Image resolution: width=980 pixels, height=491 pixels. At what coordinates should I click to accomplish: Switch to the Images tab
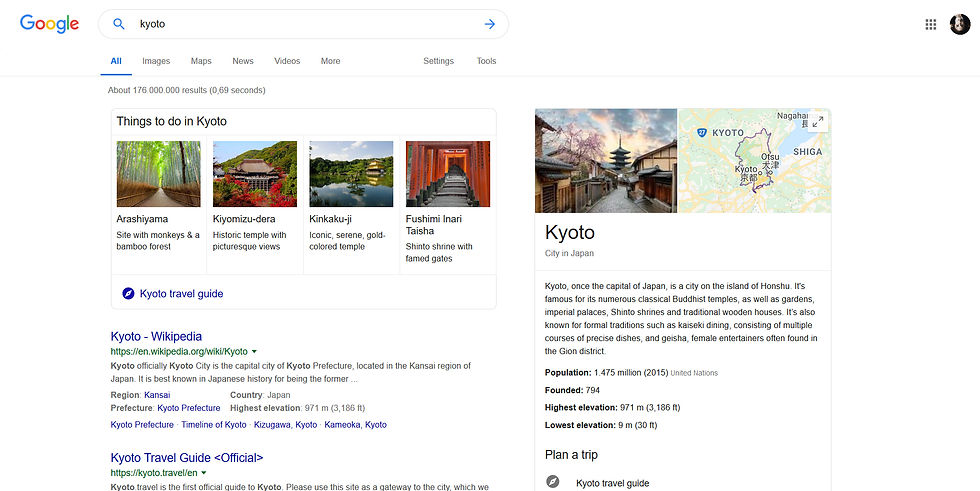pos(156,61)
